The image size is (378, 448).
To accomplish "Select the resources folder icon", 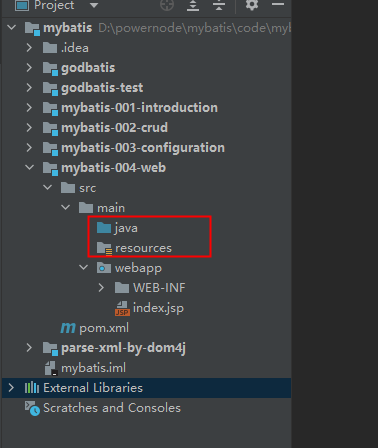I will [x=104, y=248].
